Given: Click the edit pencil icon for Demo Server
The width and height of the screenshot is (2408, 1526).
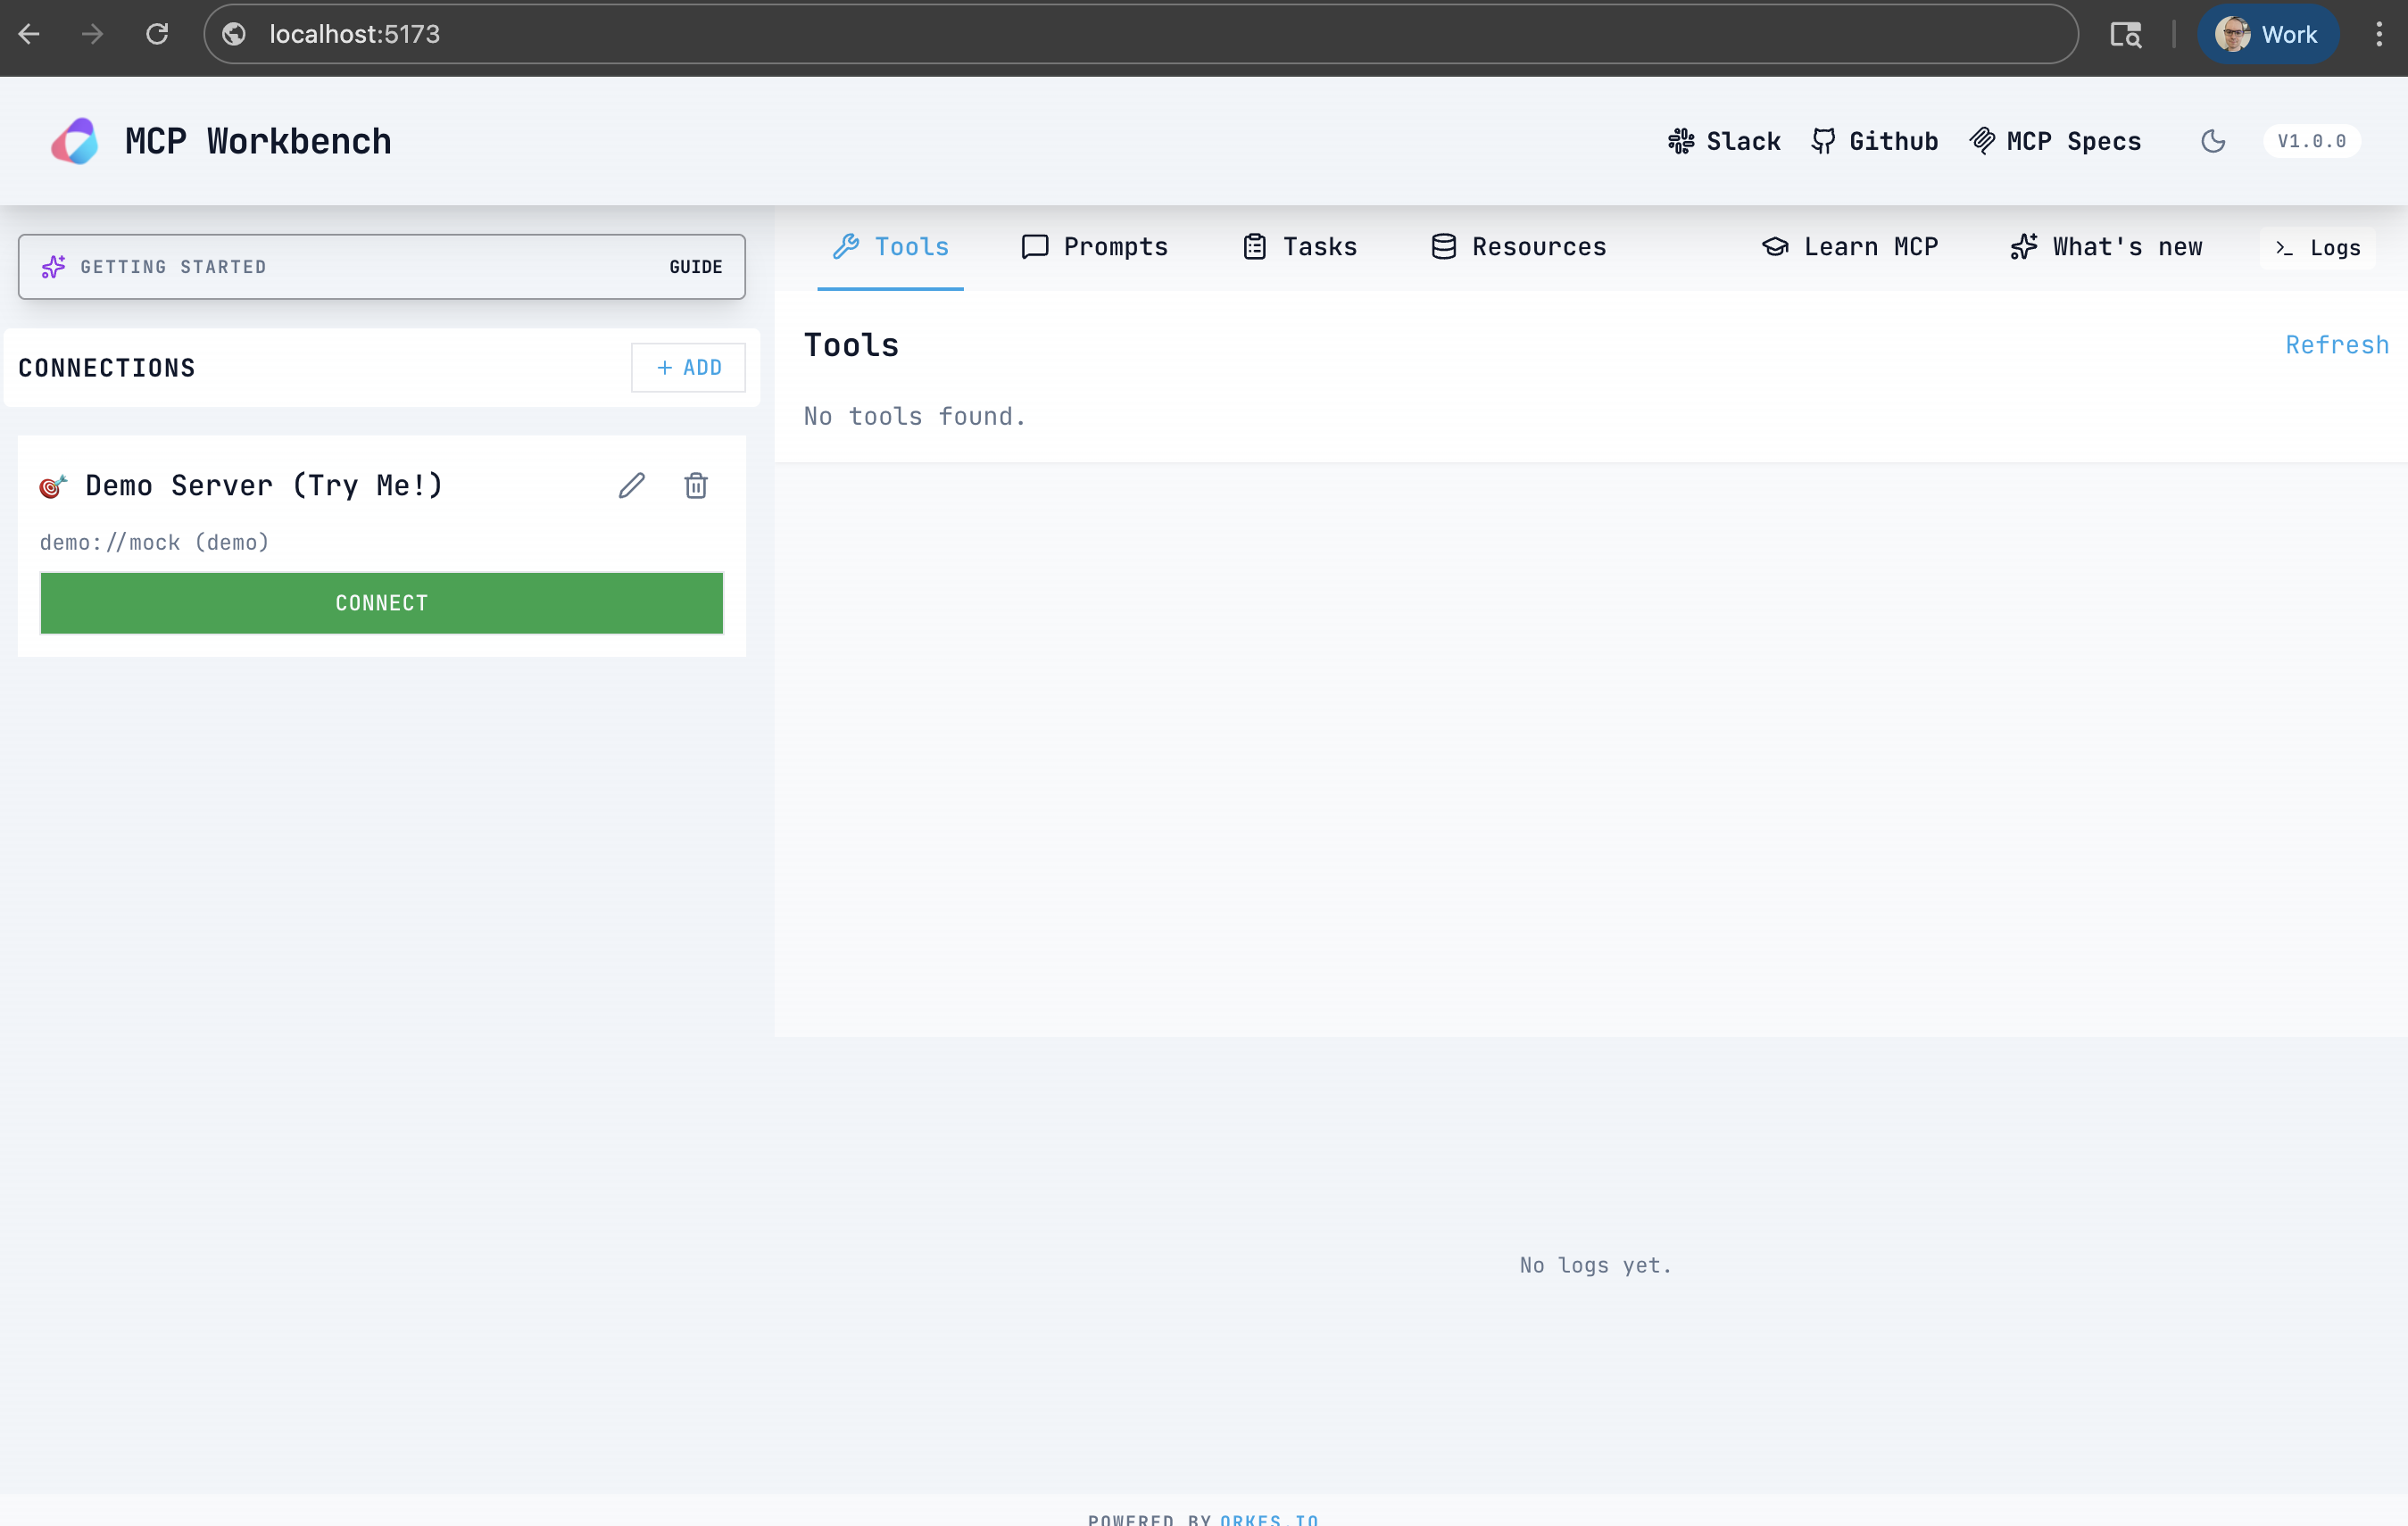Looking at the screenshot, I should coord(631,486).
